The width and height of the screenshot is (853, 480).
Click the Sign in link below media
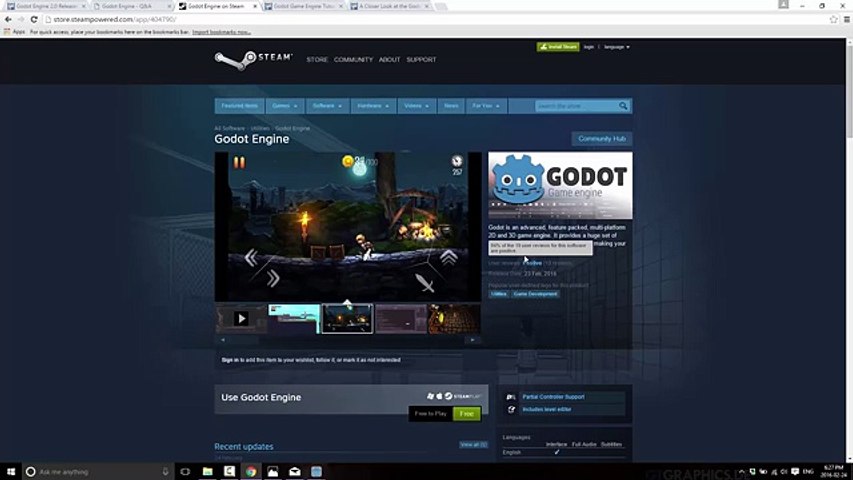(x=230, y=360)
